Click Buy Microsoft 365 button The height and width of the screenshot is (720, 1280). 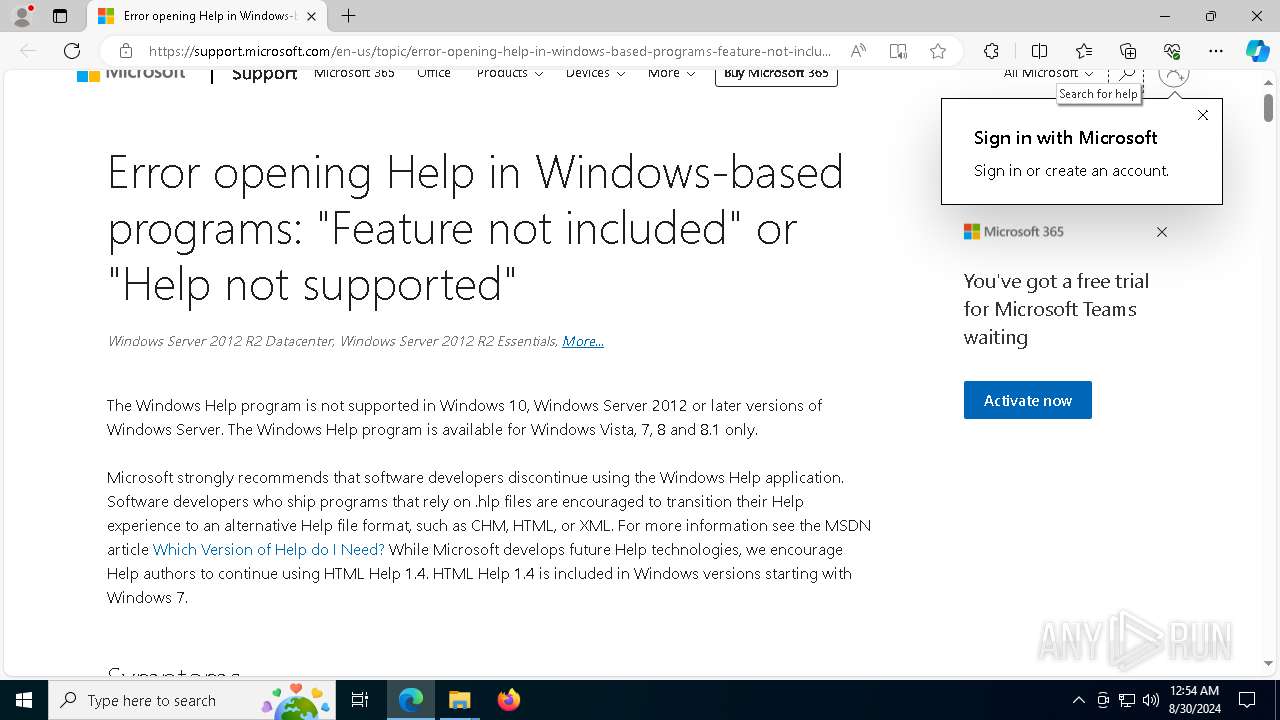pos(776,75)
